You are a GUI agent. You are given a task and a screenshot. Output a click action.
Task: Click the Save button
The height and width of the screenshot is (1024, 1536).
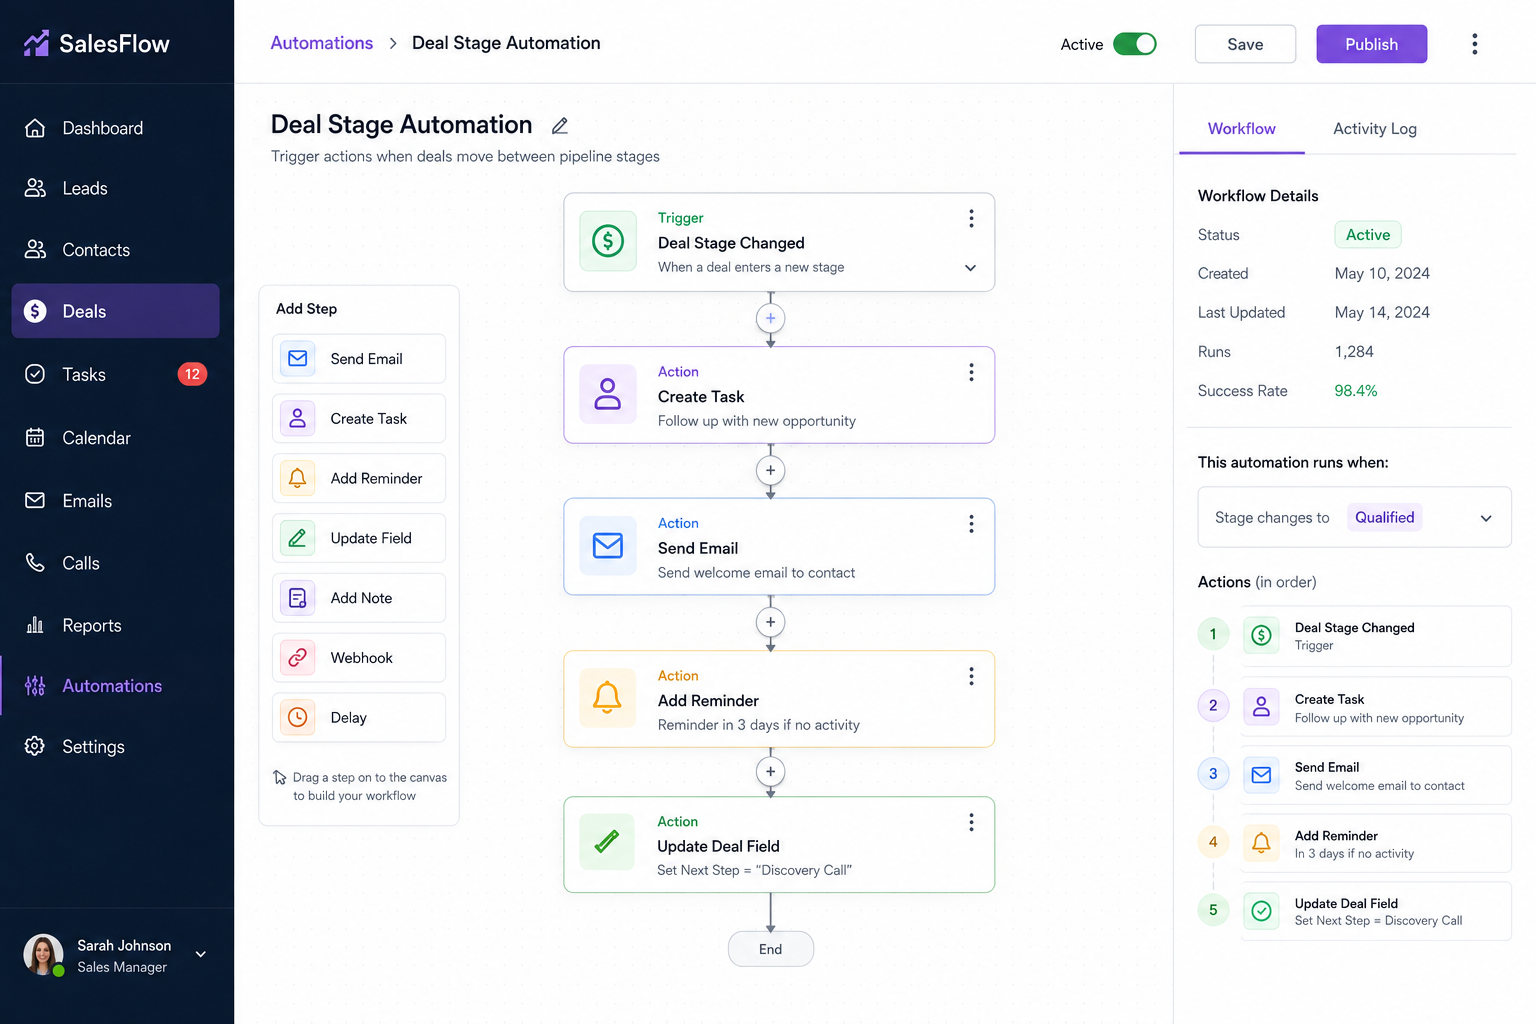click(1245, 44)
